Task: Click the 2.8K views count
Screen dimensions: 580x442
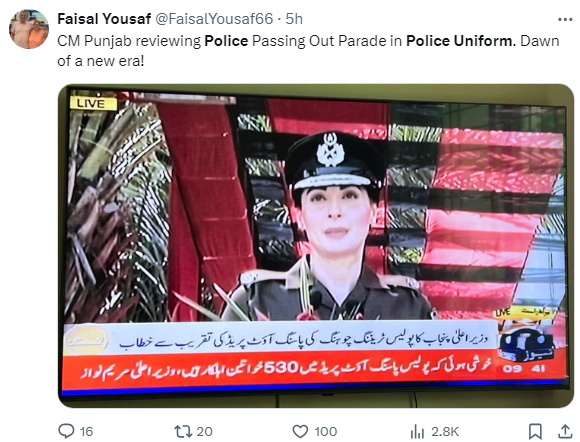Action: 445,432
